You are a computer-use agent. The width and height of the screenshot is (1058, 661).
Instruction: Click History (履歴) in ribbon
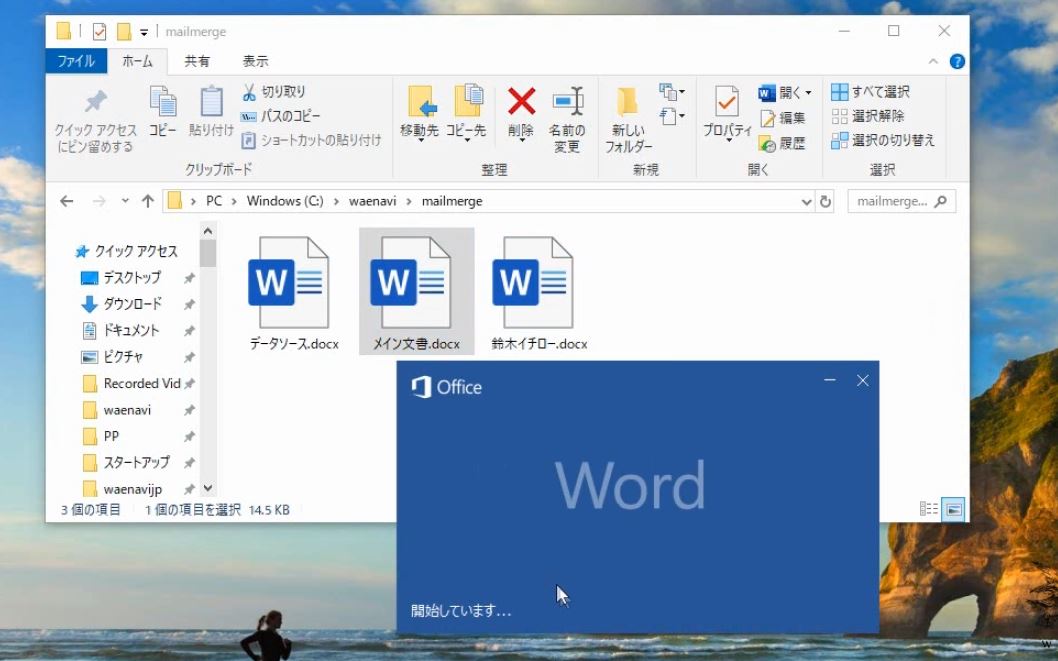click(x=783, y=143)
